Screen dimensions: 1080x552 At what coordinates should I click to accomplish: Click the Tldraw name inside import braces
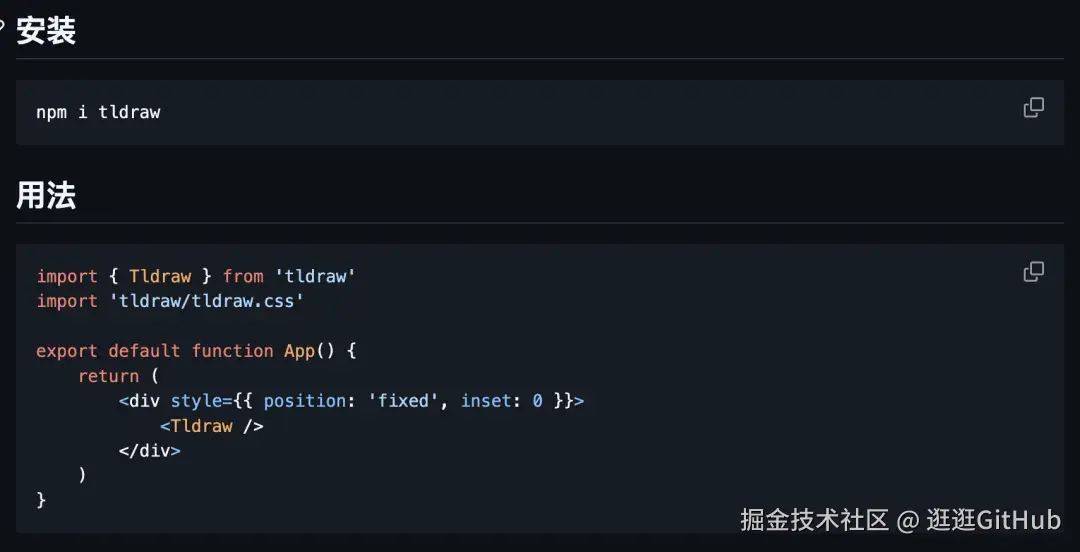coord(160,276)
